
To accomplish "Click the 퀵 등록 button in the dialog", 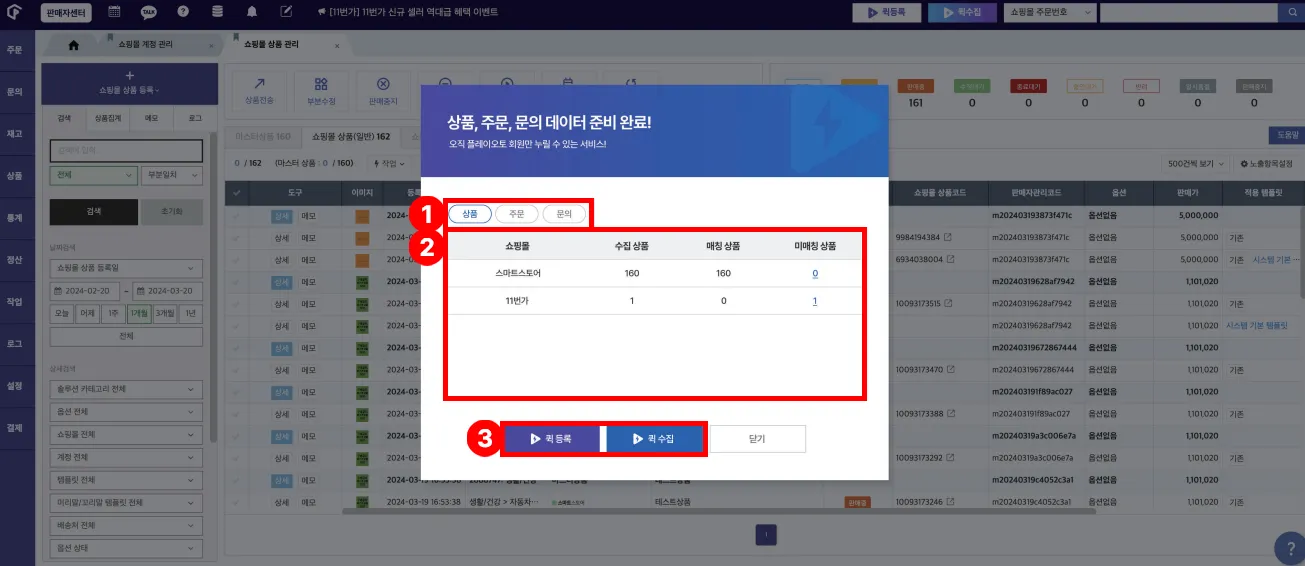I will pyautogui.click(x=550, y=439).
